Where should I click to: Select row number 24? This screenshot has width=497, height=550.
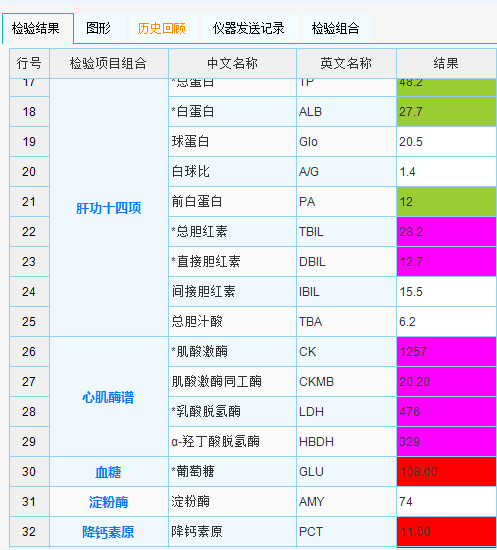tap(29, 292)
